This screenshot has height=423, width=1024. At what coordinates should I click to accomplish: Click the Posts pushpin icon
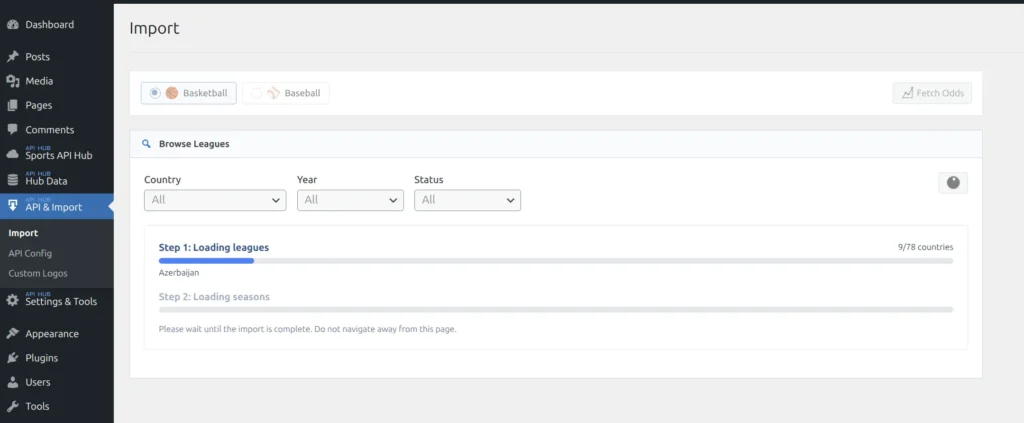click(x=12, y=57)
